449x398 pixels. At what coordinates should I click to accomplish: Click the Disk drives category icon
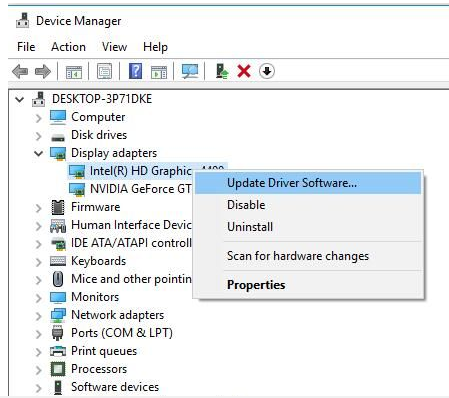pos(58,137)
